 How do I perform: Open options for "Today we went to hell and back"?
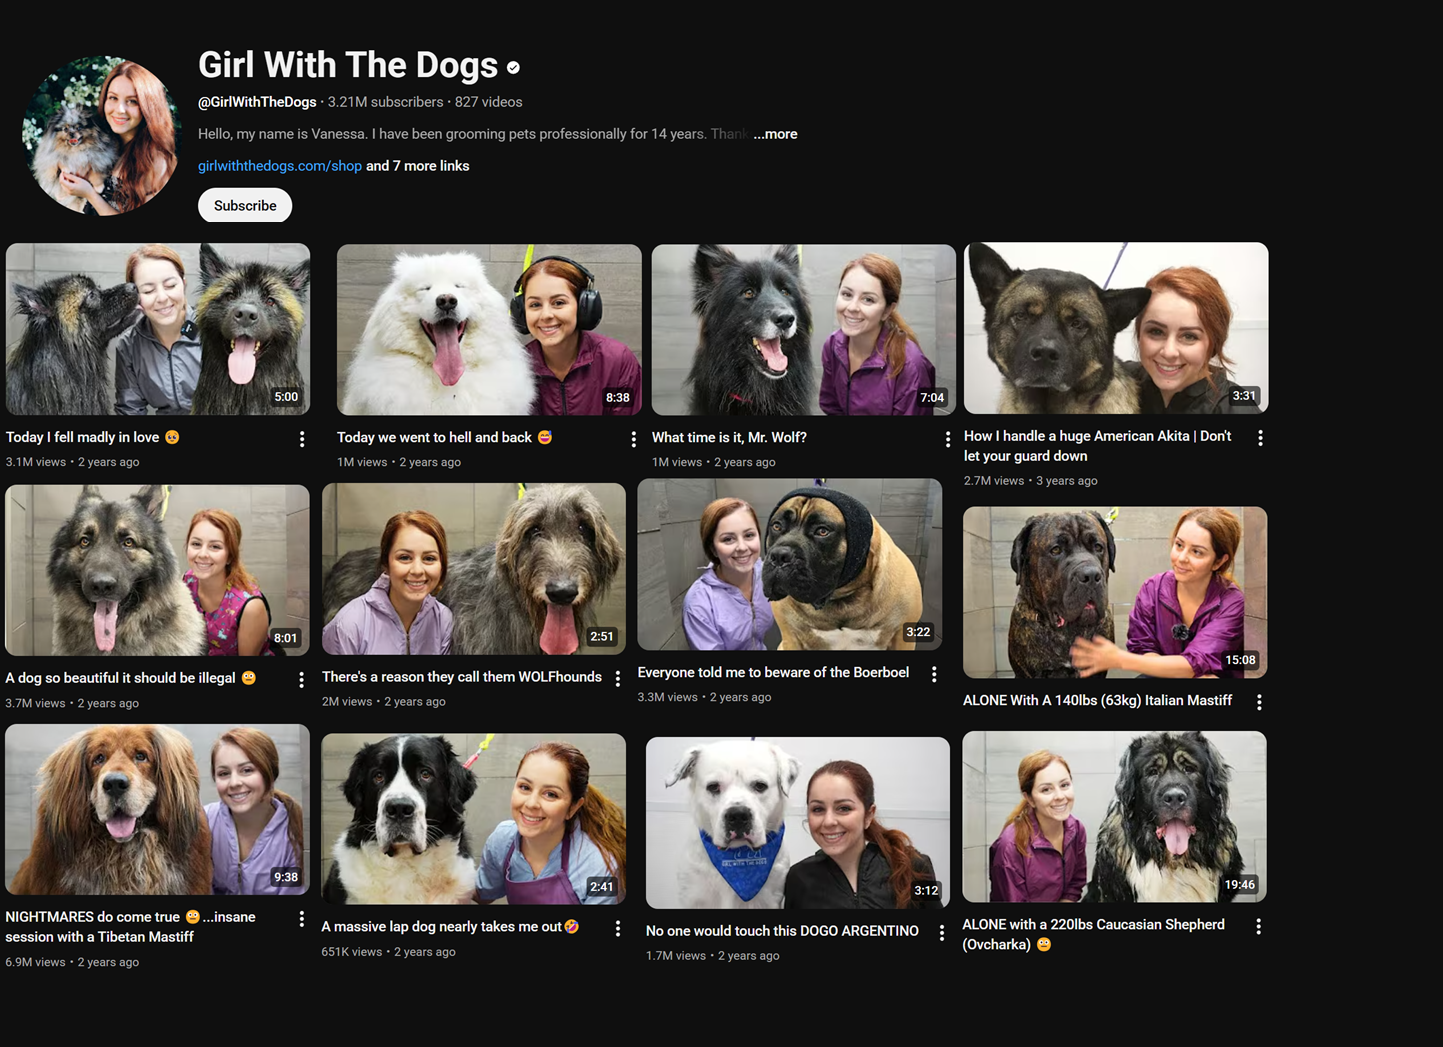click(633, 439)
